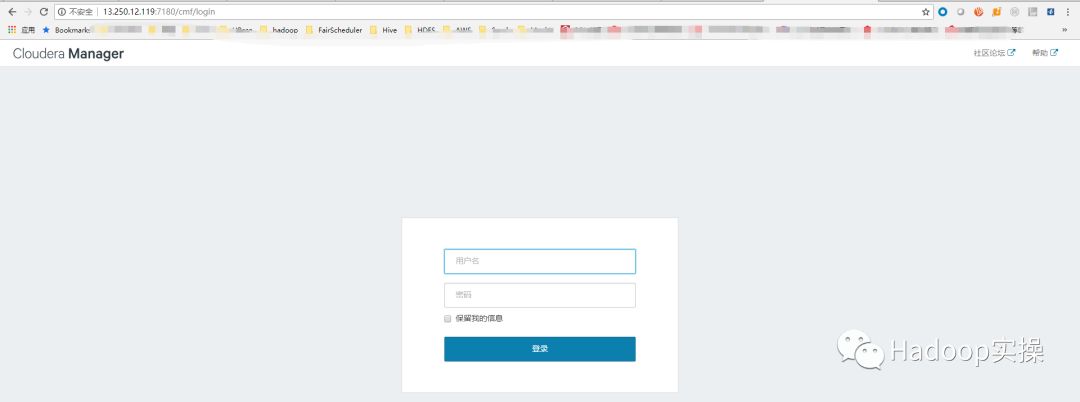Click the orange square extension icon

996,12
